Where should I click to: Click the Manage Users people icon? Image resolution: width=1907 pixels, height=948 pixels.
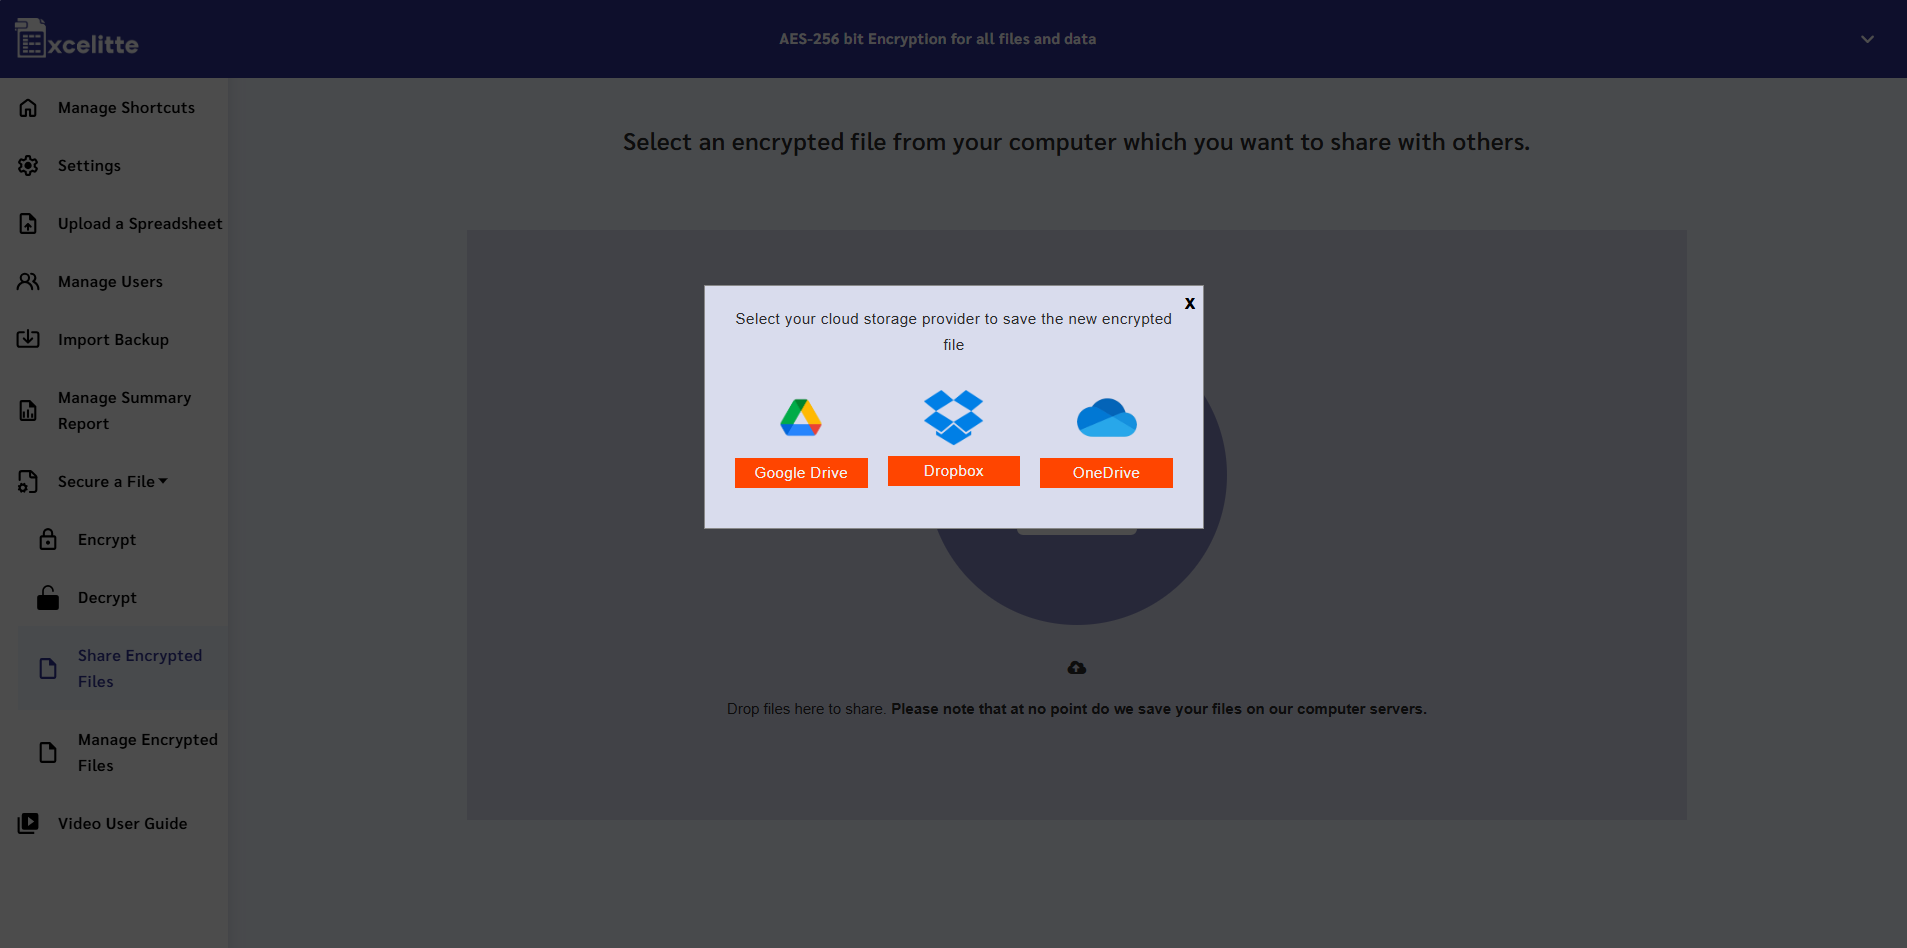[28, 282]
